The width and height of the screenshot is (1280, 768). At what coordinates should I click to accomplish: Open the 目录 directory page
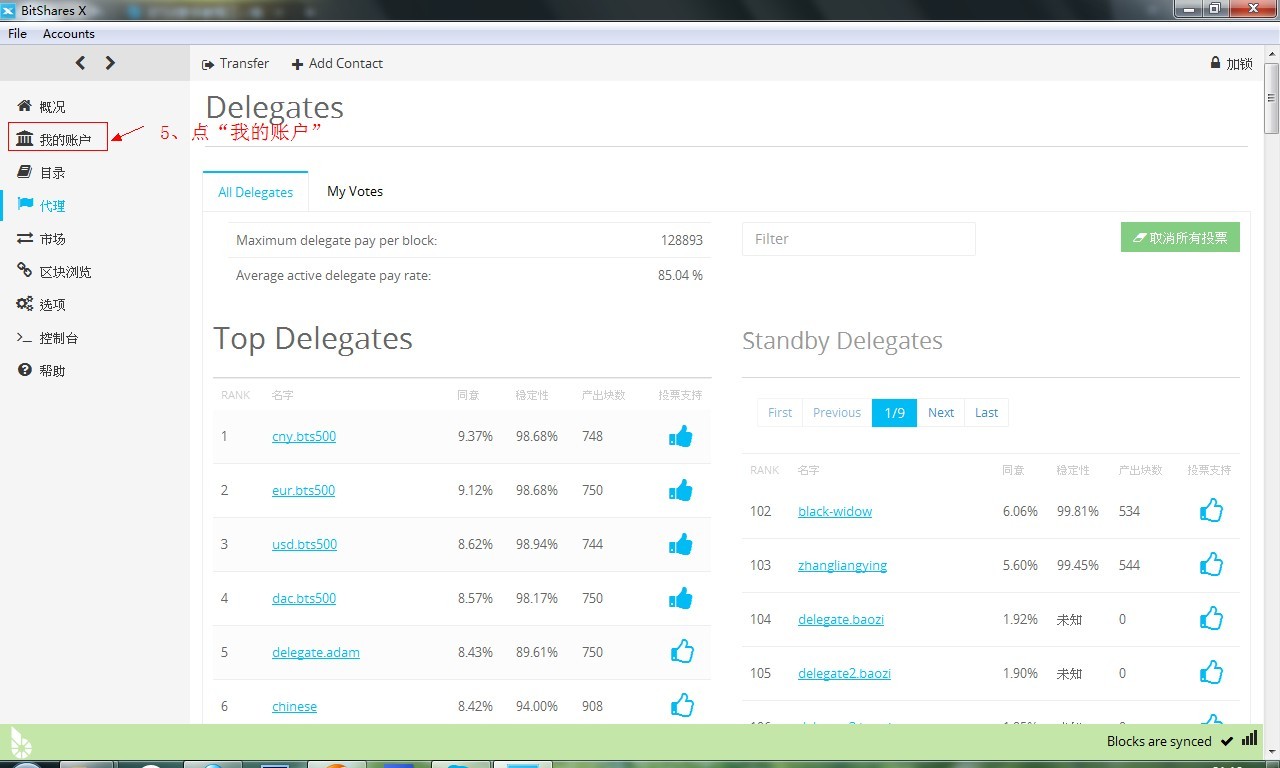tap(42, 172)
